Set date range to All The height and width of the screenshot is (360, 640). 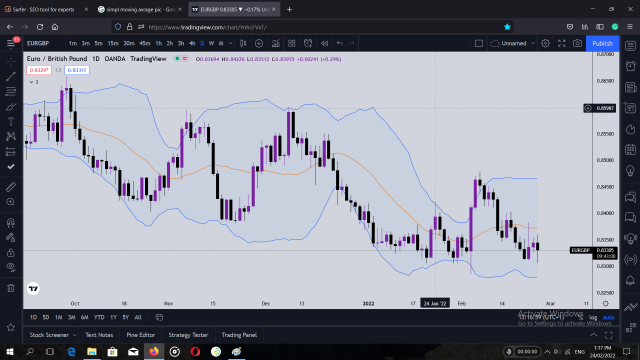138,317
